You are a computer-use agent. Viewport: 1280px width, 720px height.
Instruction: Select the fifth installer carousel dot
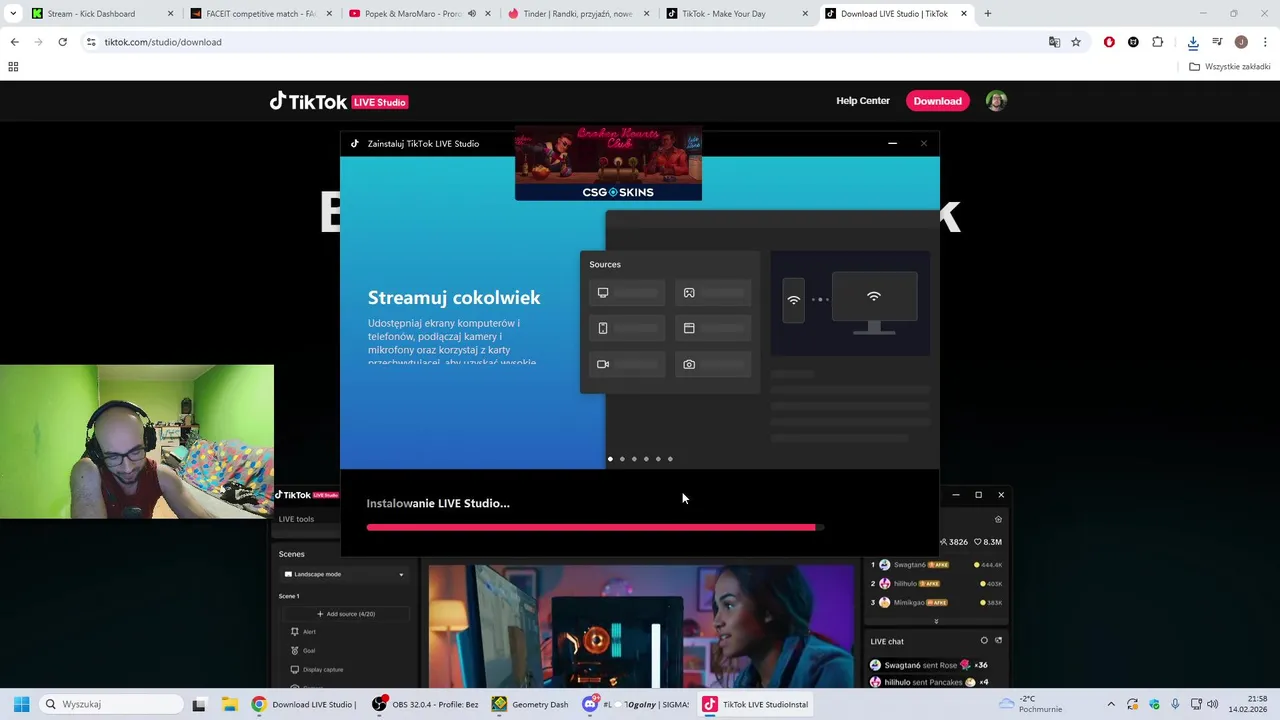tap(658, 459)
